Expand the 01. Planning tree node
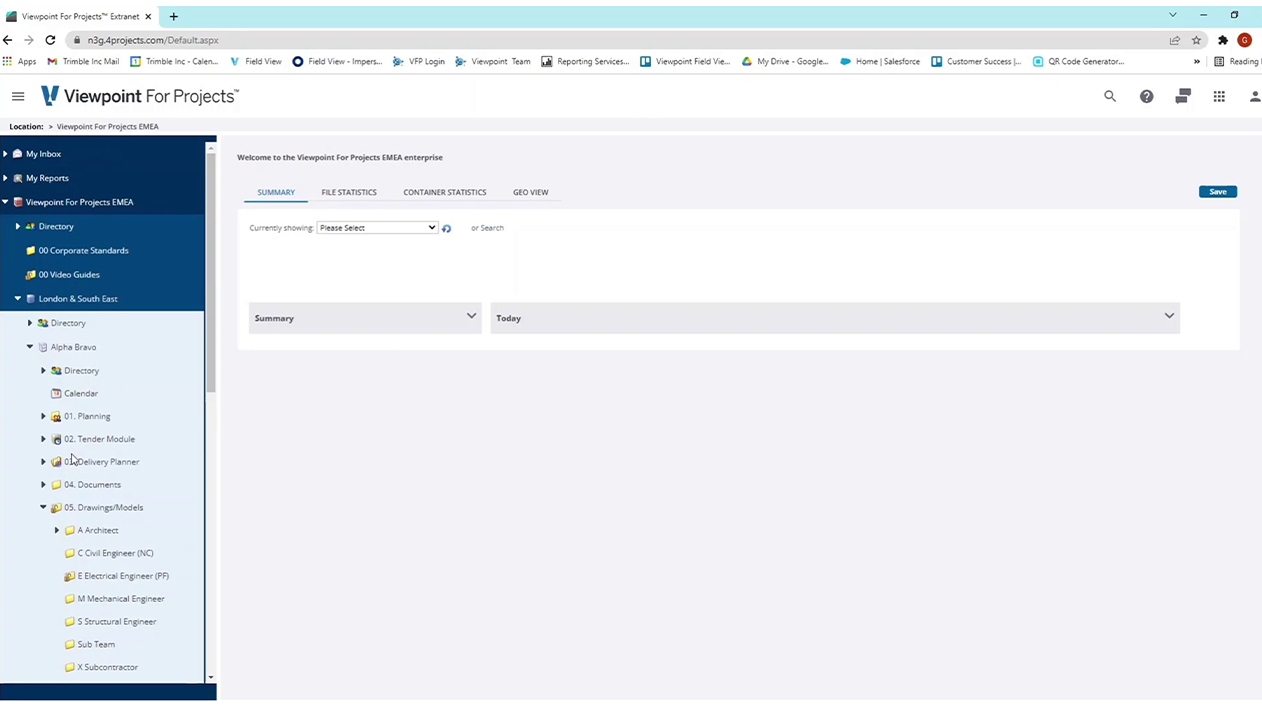 coord(43,416)
